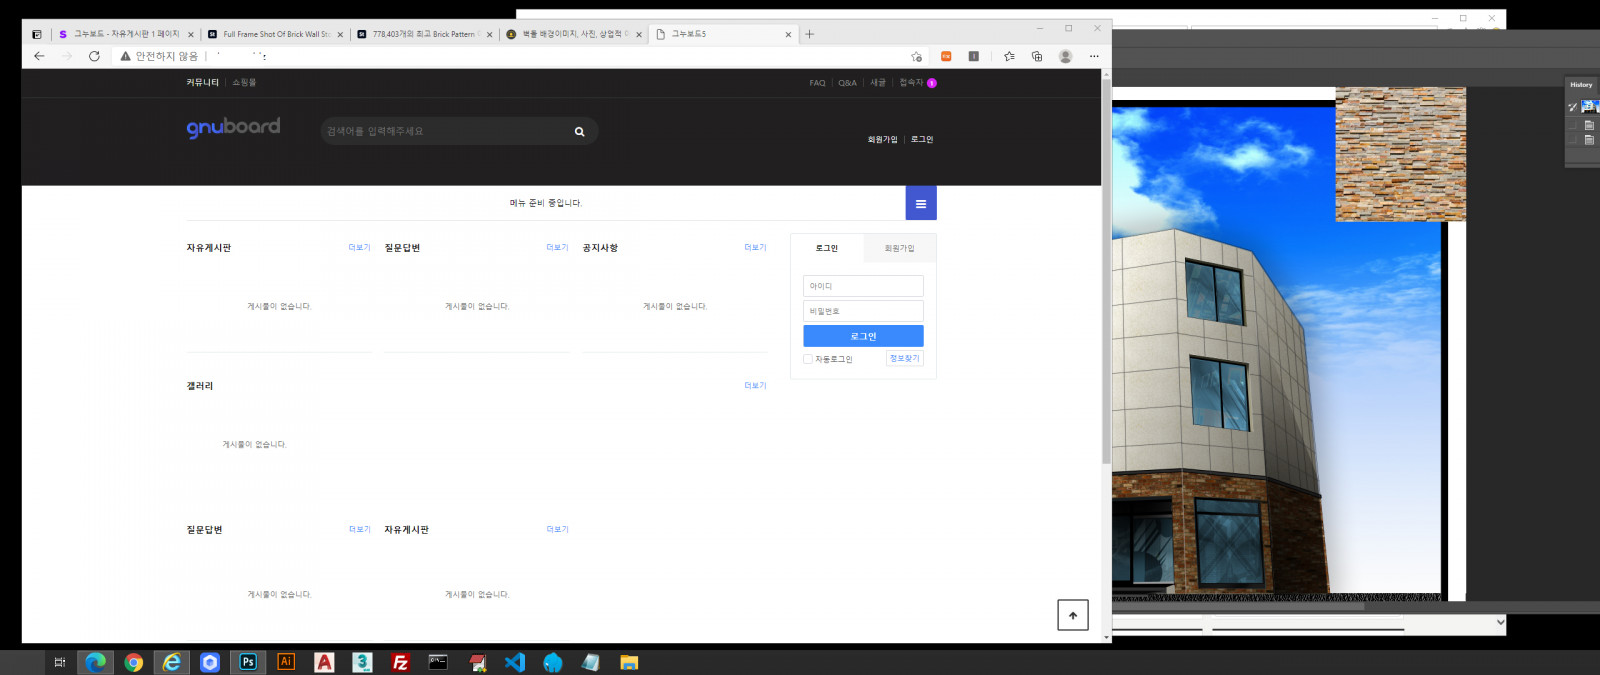This screenshot has height=675, width=1600.
Task: Launch FileZilla from the taskbar
Action: pos(400,662)
